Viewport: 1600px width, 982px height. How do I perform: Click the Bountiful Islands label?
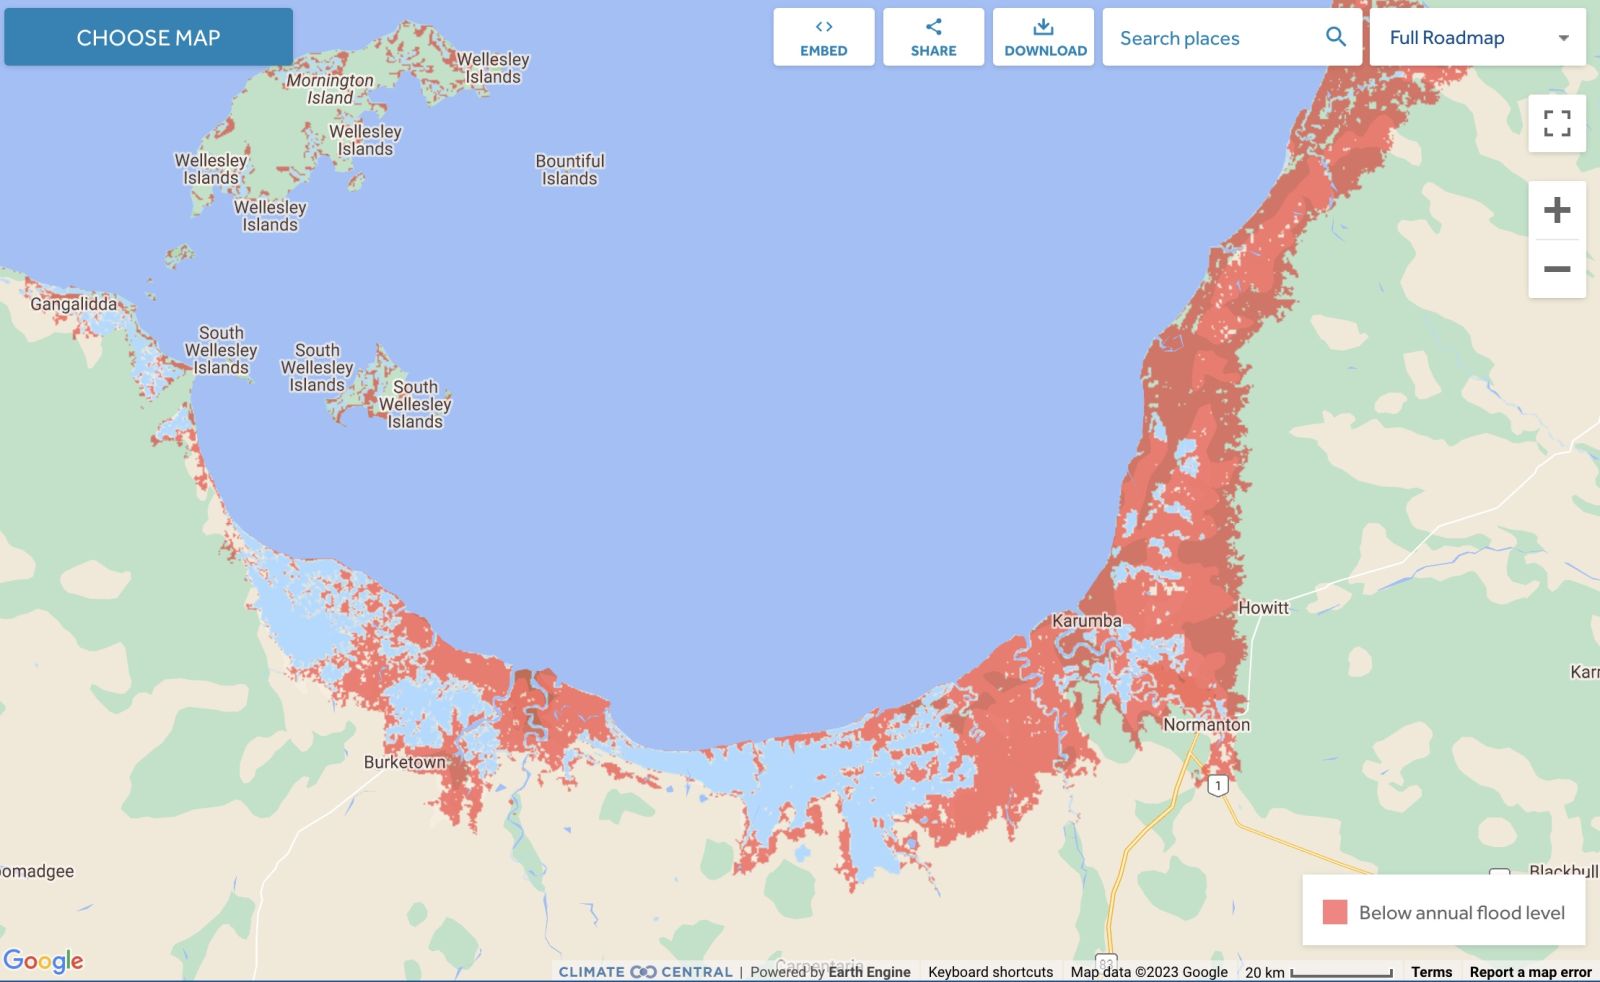(x=570, y=170)
